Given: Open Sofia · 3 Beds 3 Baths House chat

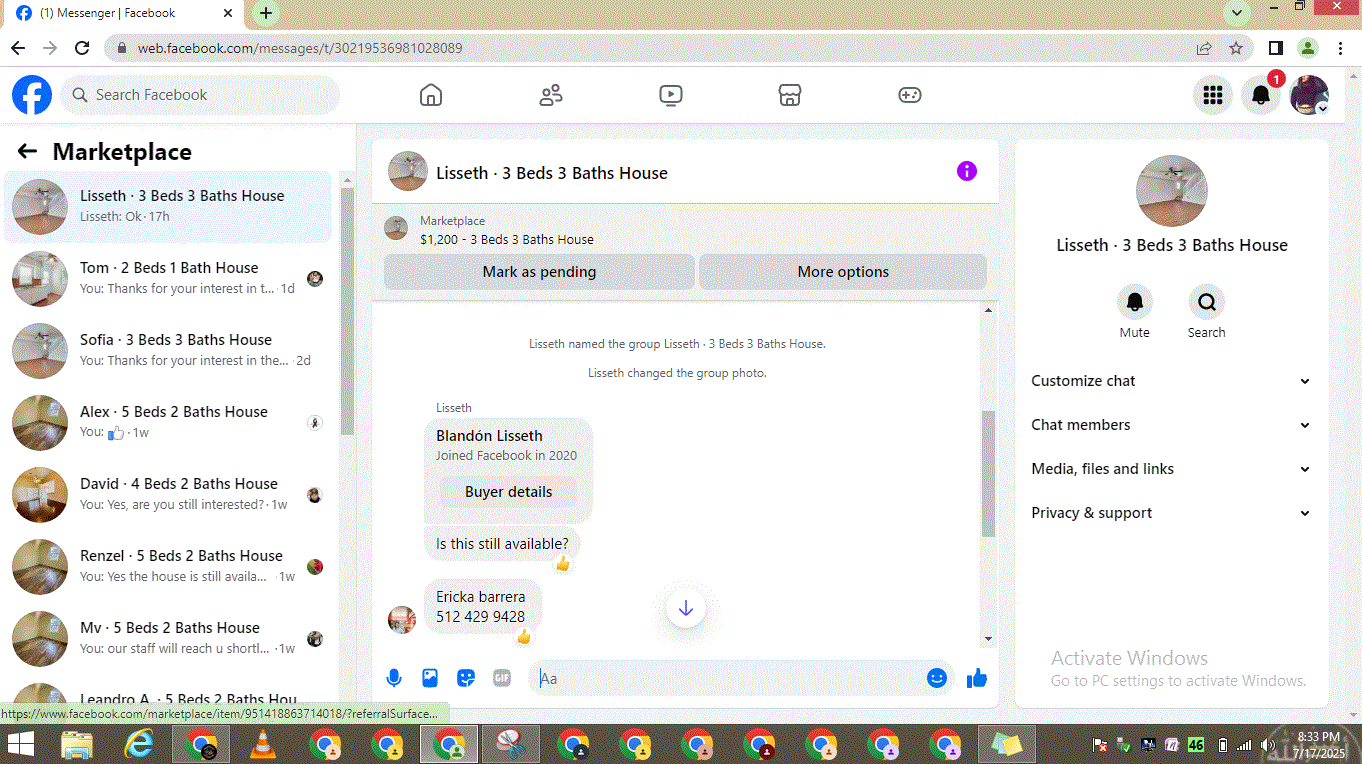Looking at the screenshot, I should (x=168, y=350).
